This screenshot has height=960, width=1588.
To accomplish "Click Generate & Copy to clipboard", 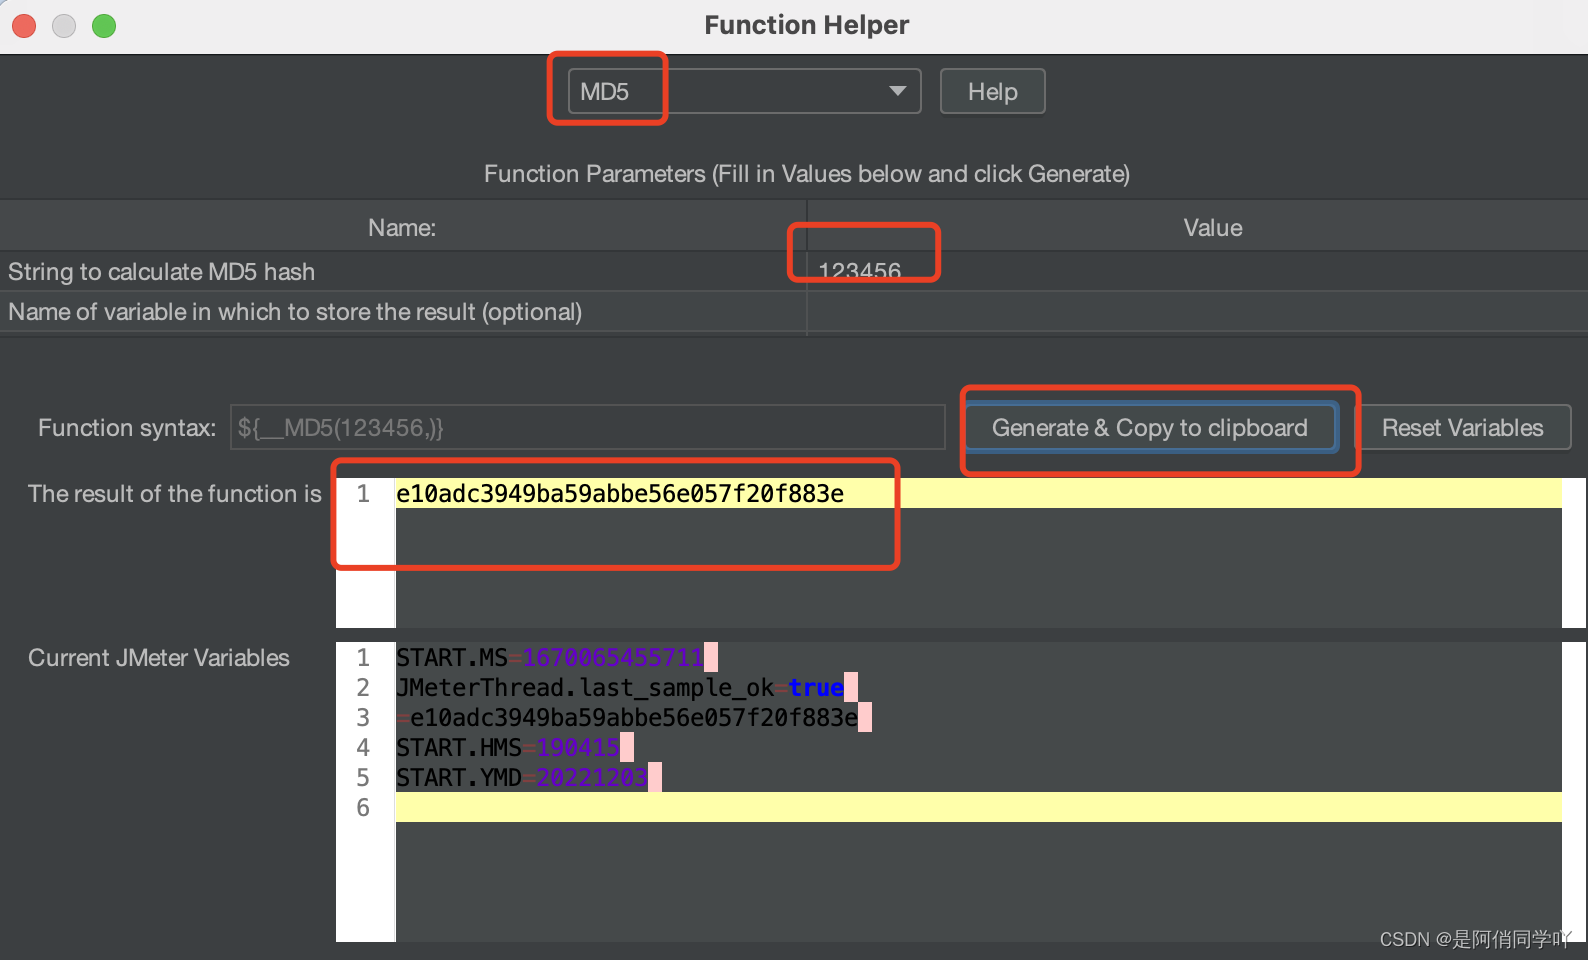I will pyautogui.click(x=1150, y=428).
